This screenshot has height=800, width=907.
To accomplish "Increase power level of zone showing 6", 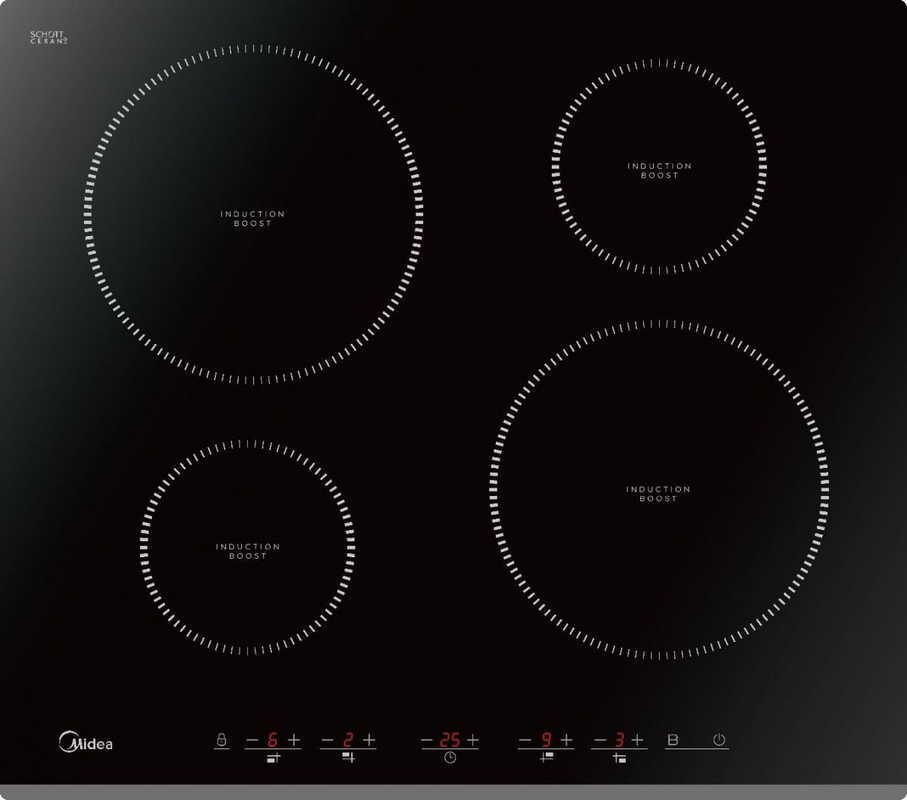I will click(x=294, y=740).
